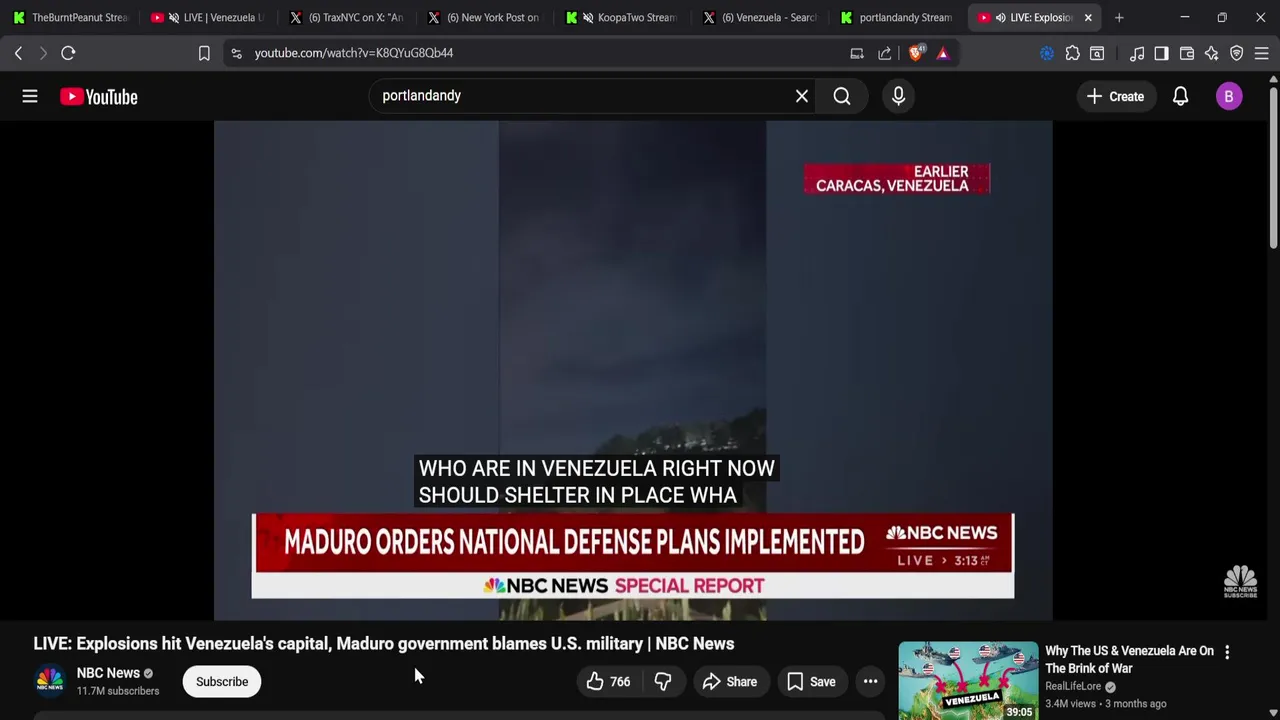Go back in browser history
Image resolution: width=1280 pixels, height=720 pixels.
18,53
